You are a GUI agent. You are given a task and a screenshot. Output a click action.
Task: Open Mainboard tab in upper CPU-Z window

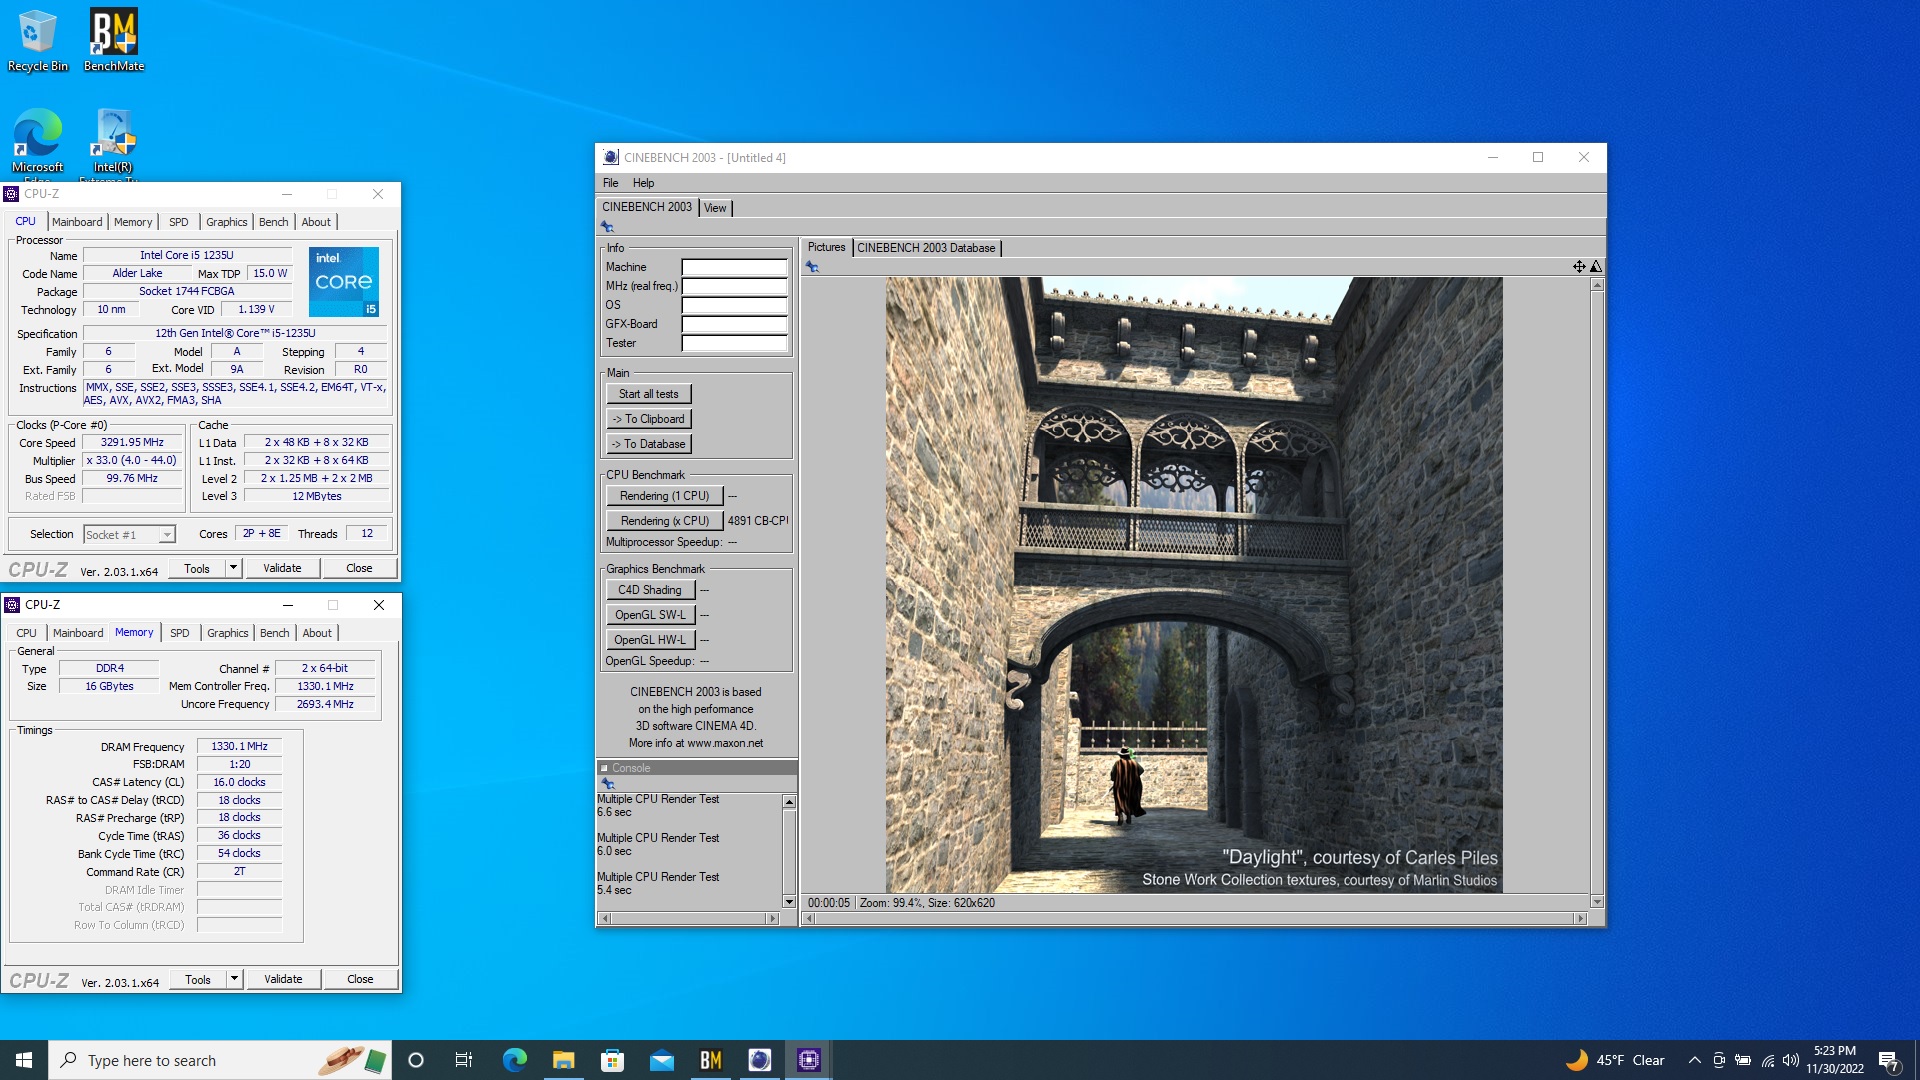pos(77,222)
